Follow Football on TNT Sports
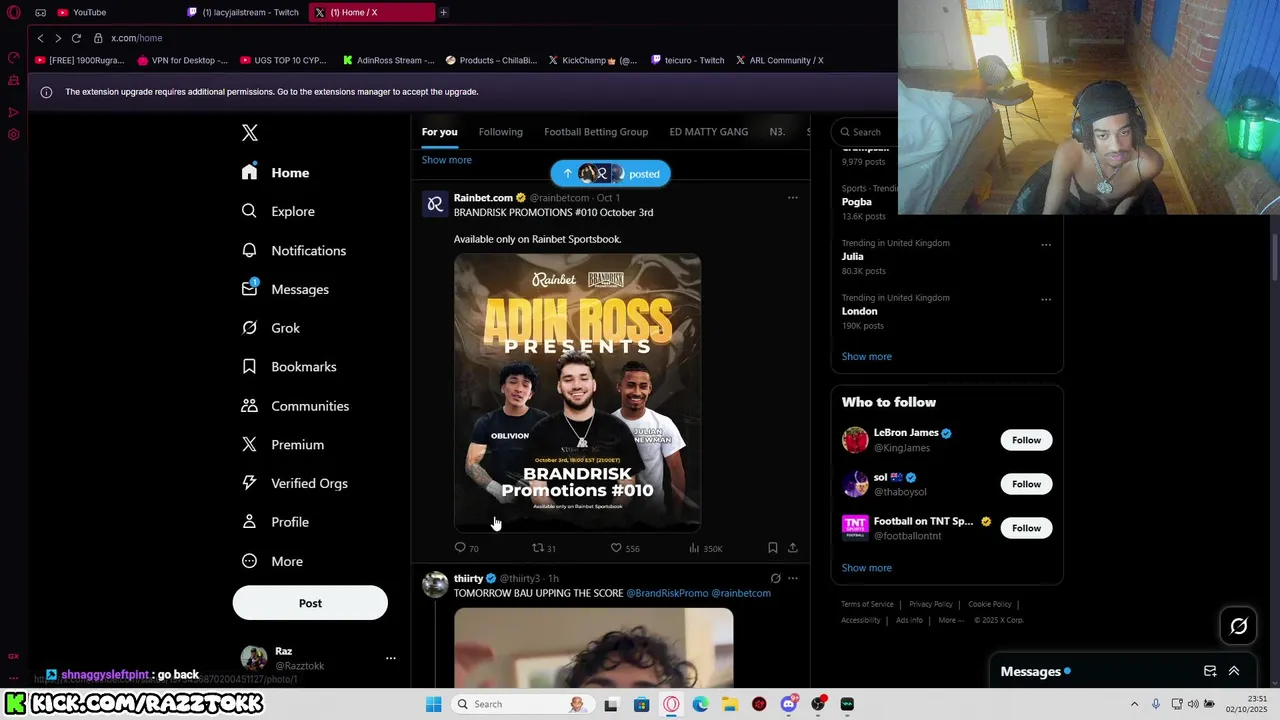 point(1026,528)
